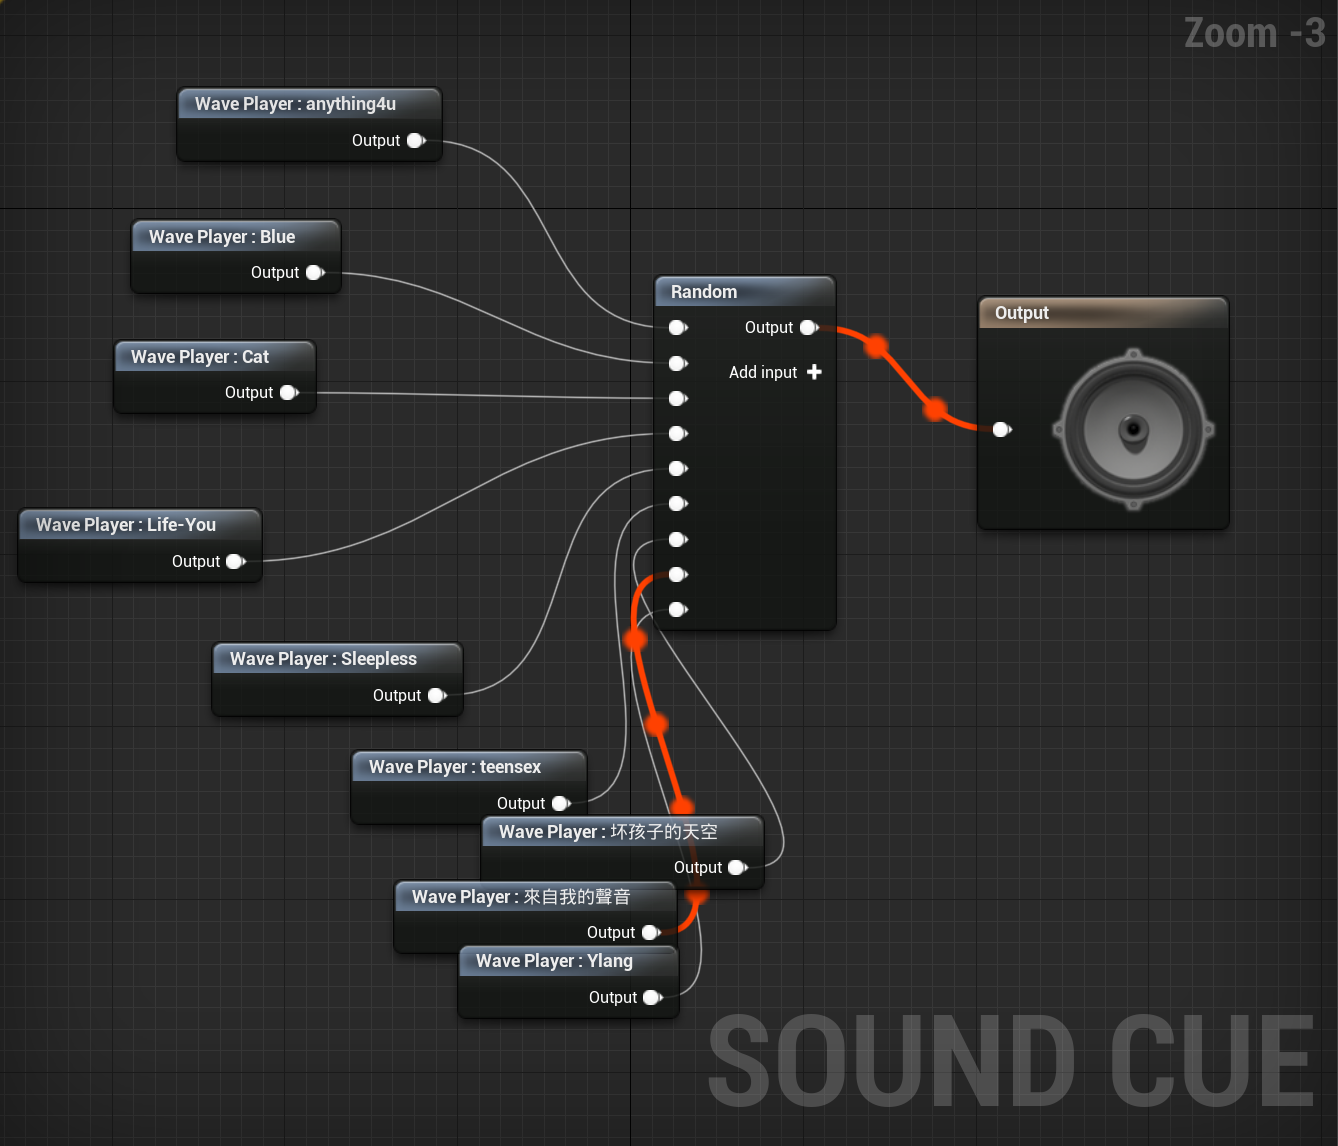1338x1146 pixels.
Task: Click the third input pin of Random node
Action: tap(678, 398)
